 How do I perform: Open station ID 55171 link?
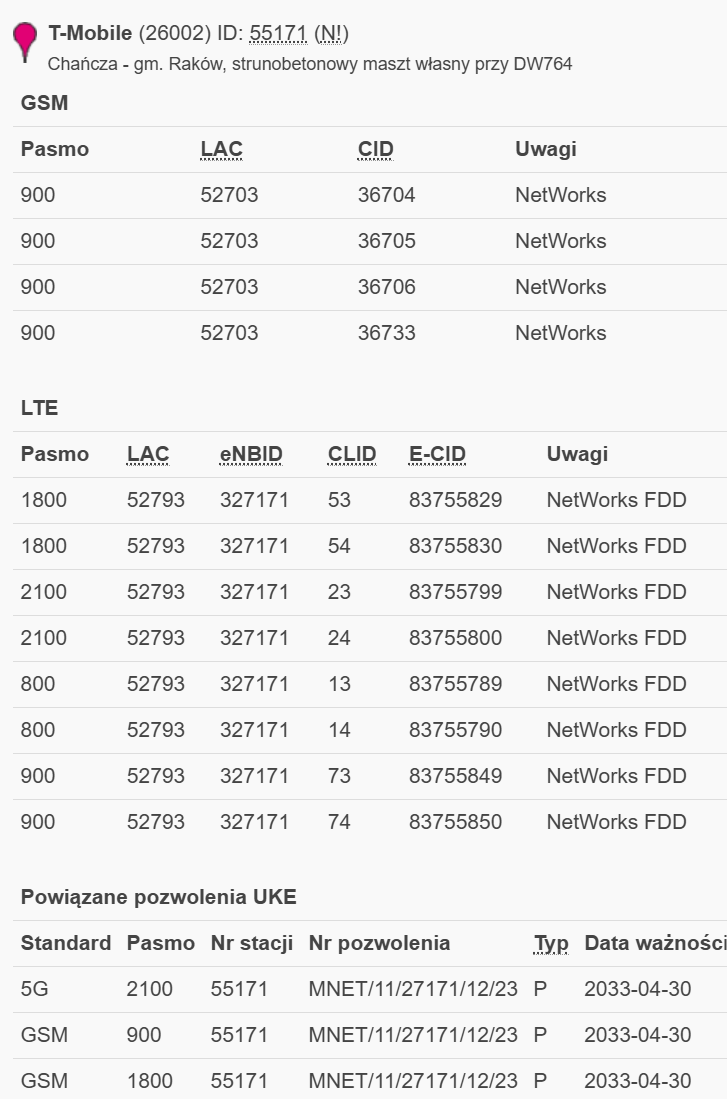(x=278, y=33)
